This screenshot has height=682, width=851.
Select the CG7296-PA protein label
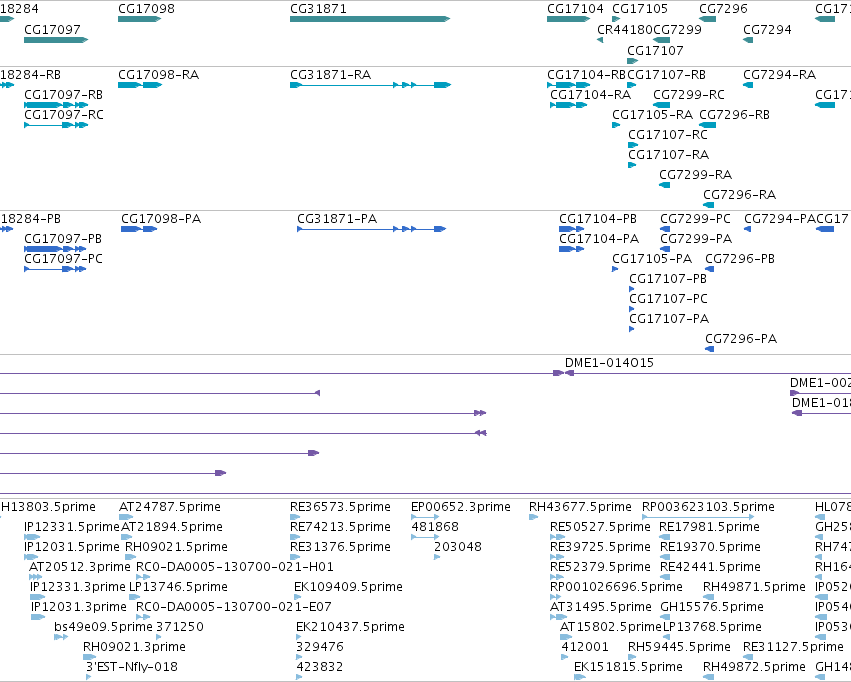point(741,340)
